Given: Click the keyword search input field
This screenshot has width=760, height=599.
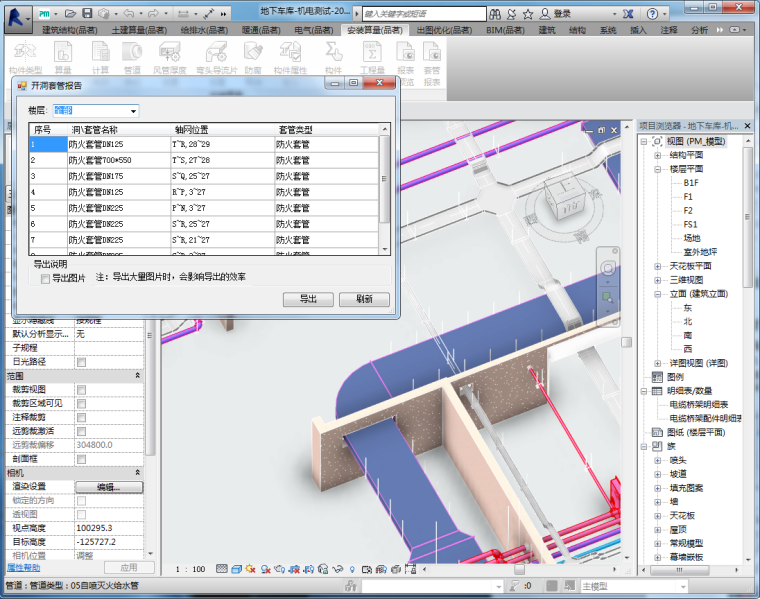Looking at the screenshot, I should pos(424,14).
